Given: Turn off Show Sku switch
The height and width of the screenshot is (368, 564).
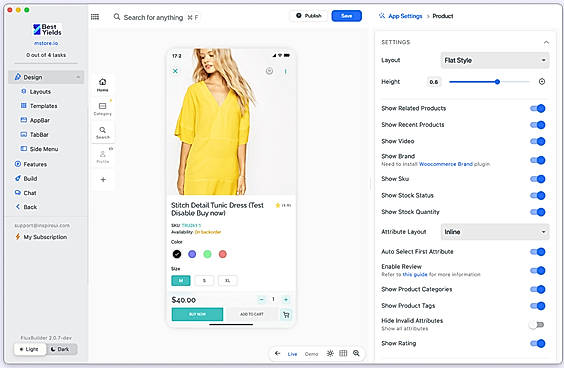Looking at the screenshot, I should pyautogui.click(x=538, y=179).
